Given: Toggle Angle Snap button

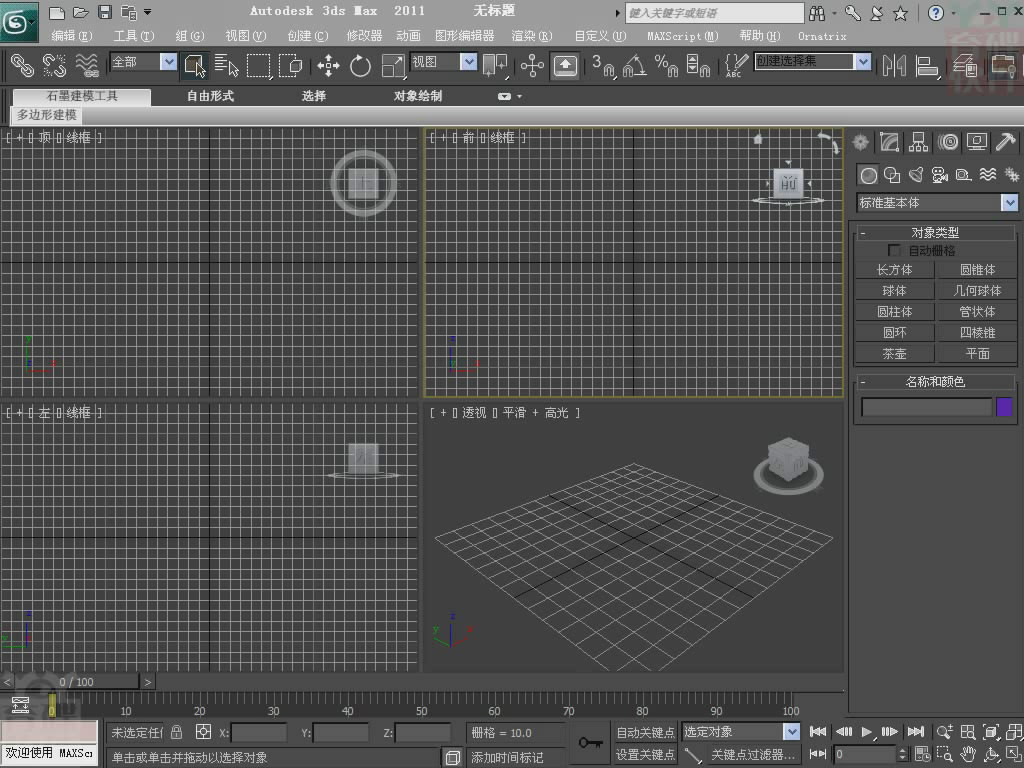Looking at the screenshot, I should tap(634, 65).
